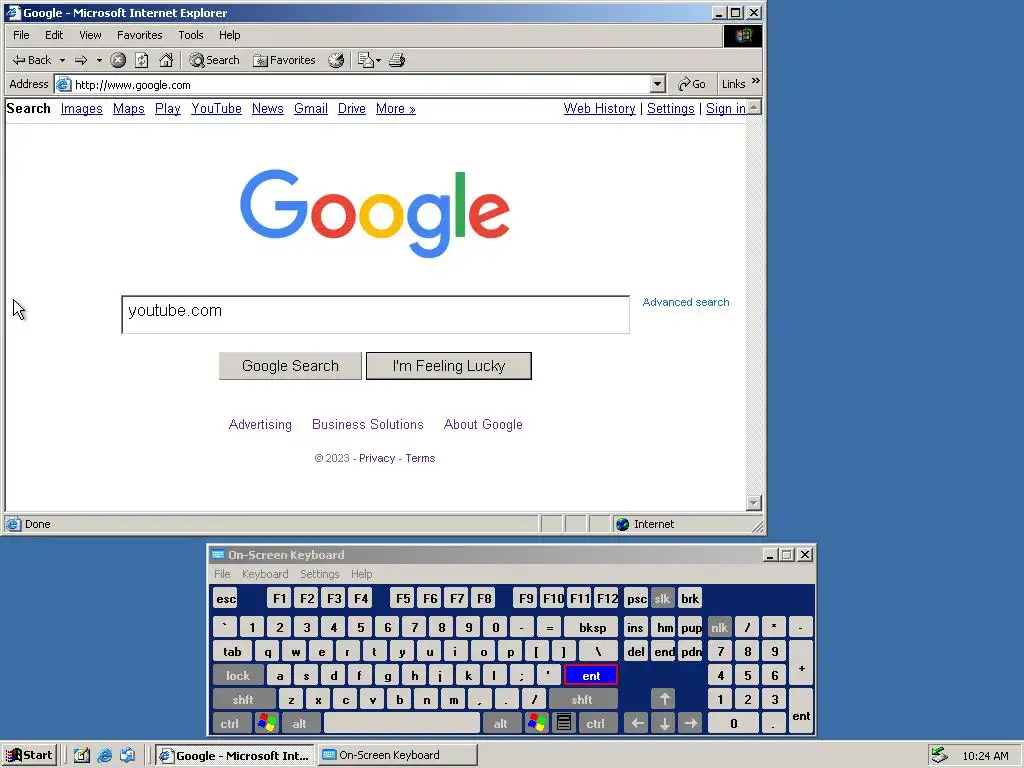The height and width of the screenshot is (768, 1024).
Task: Open the Forward button history dropdown
Action: click(x=99, y=60)
